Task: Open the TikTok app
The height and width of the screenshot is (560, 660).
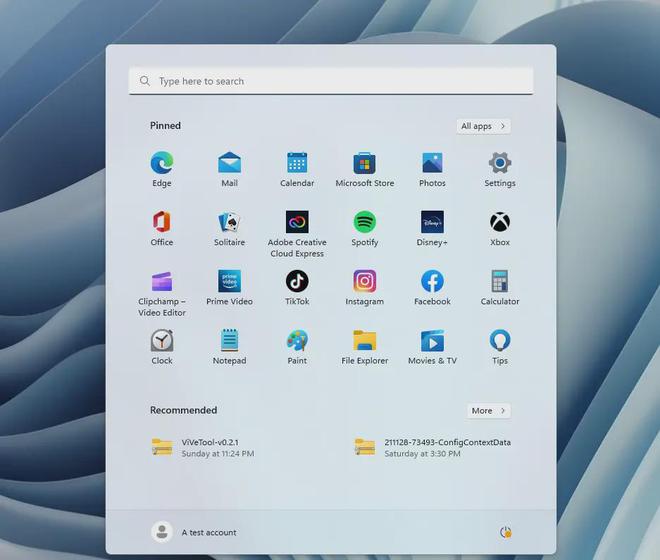Action: (297, 281)
